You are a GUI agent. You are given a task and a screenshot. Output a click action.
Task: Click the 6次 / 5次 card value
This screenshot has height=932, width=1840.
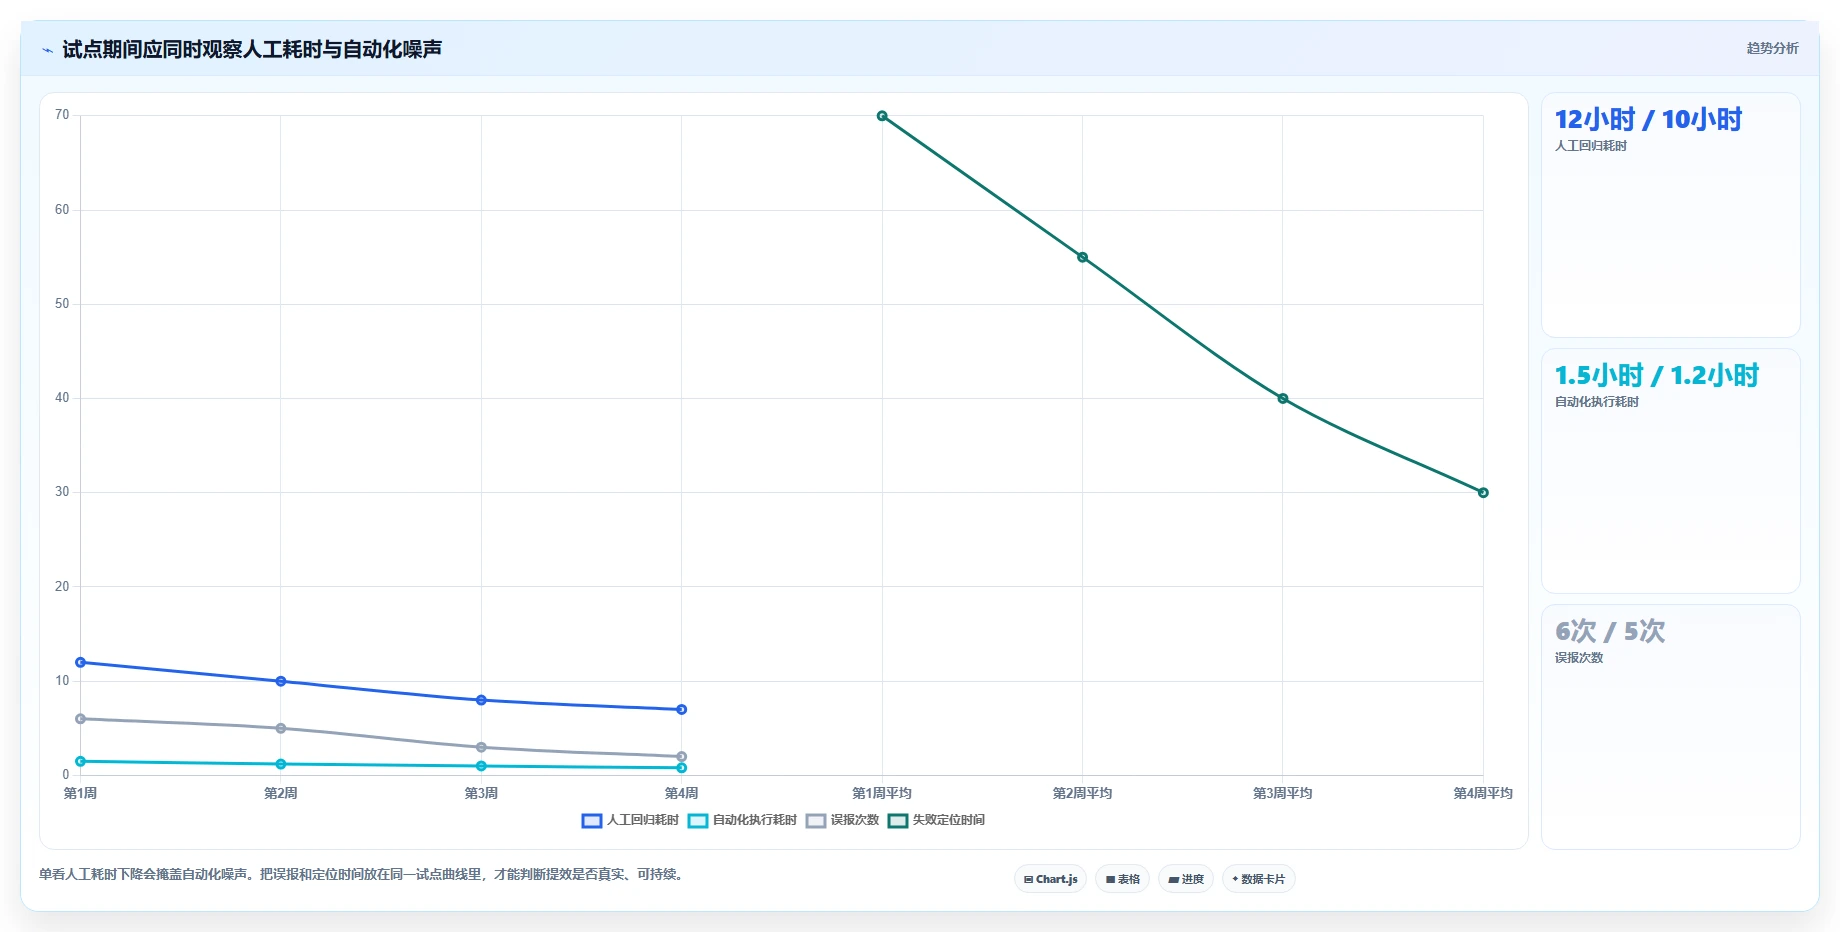[1609, 632]
